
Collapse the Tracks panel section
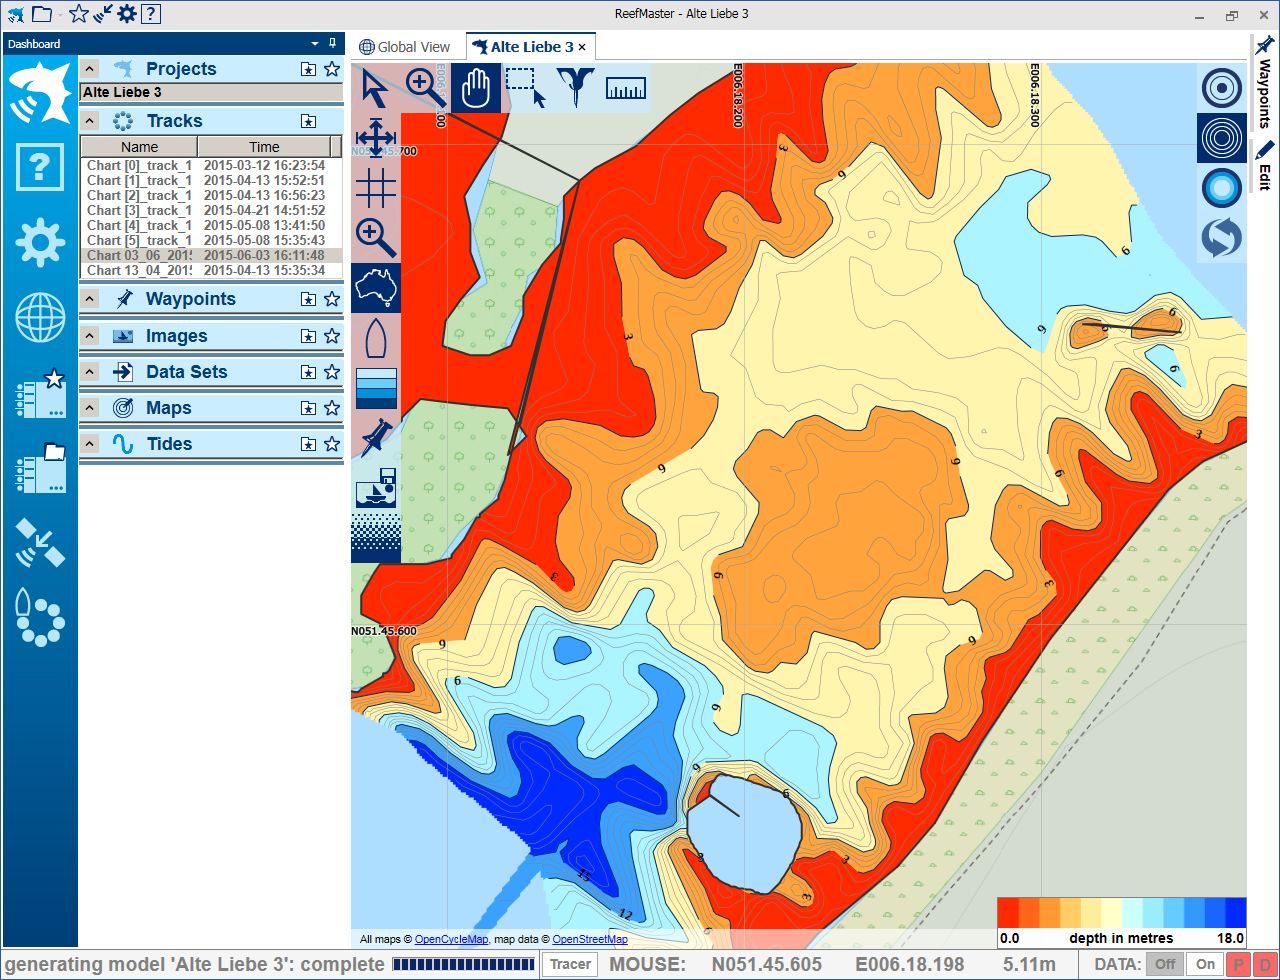90,121
